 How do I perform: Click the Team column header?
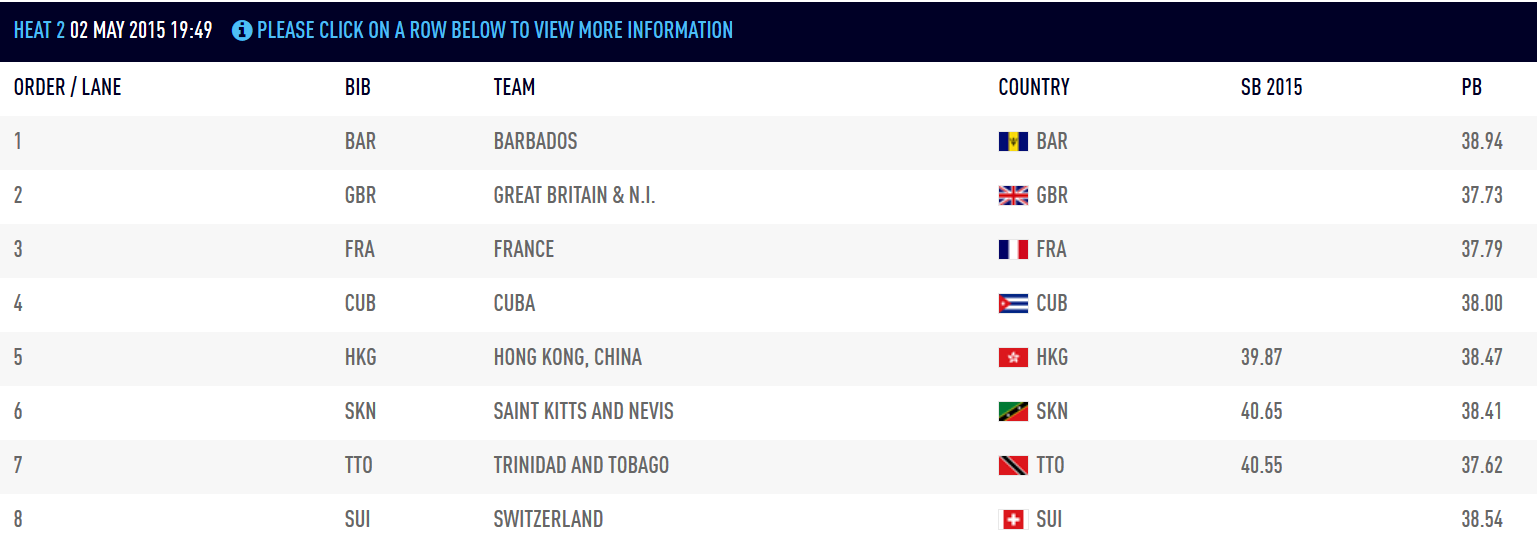click(514, 87)
